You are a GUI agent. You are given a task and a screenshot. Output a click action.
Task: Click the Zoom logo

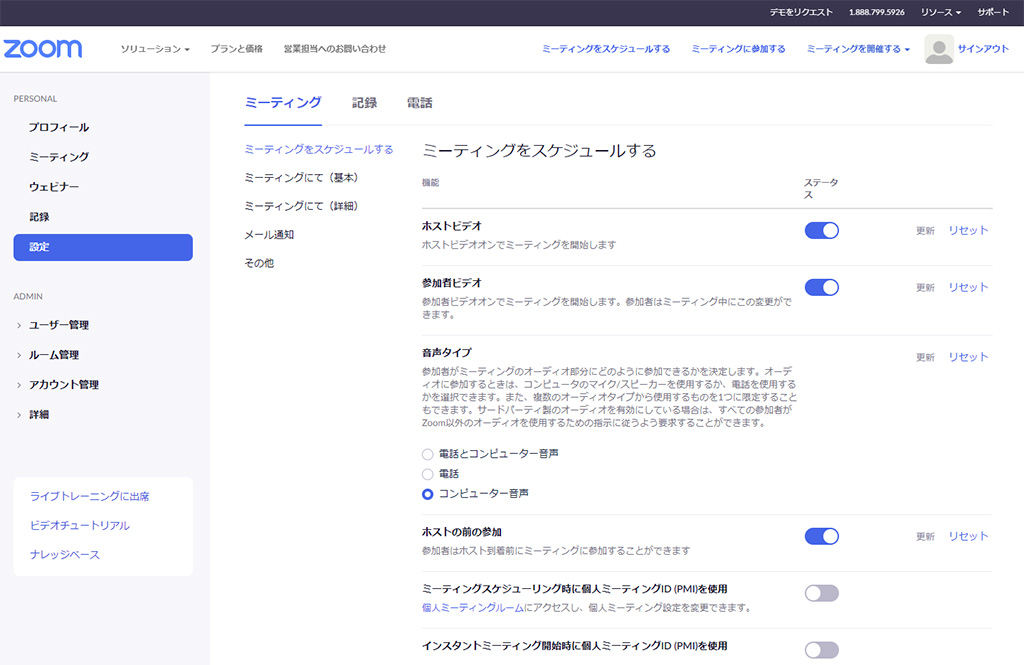pos(43,49)
